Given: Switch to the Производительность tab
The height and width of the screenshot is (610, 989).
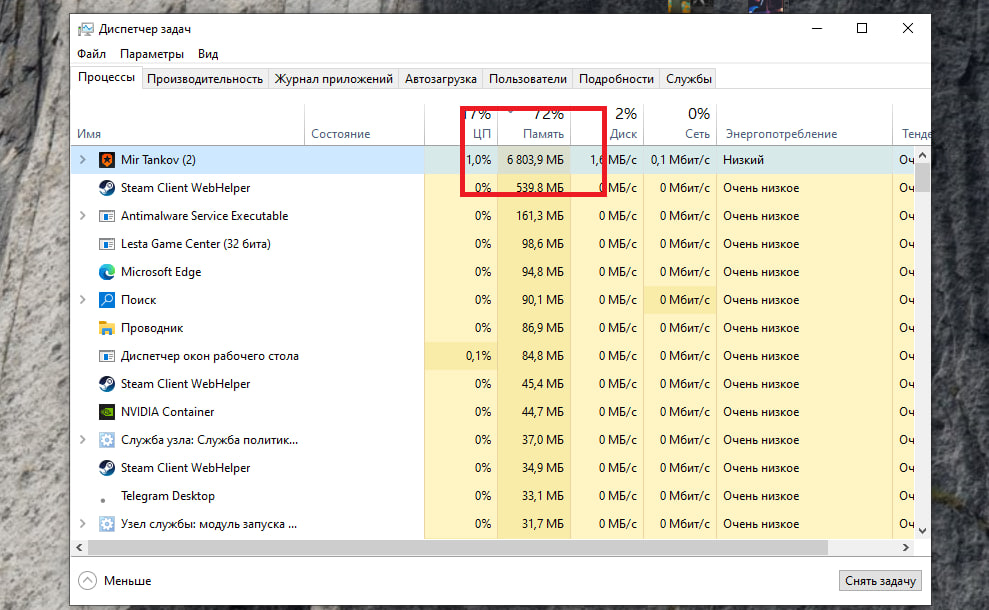Looking at the screenshot, I should 205,79.
